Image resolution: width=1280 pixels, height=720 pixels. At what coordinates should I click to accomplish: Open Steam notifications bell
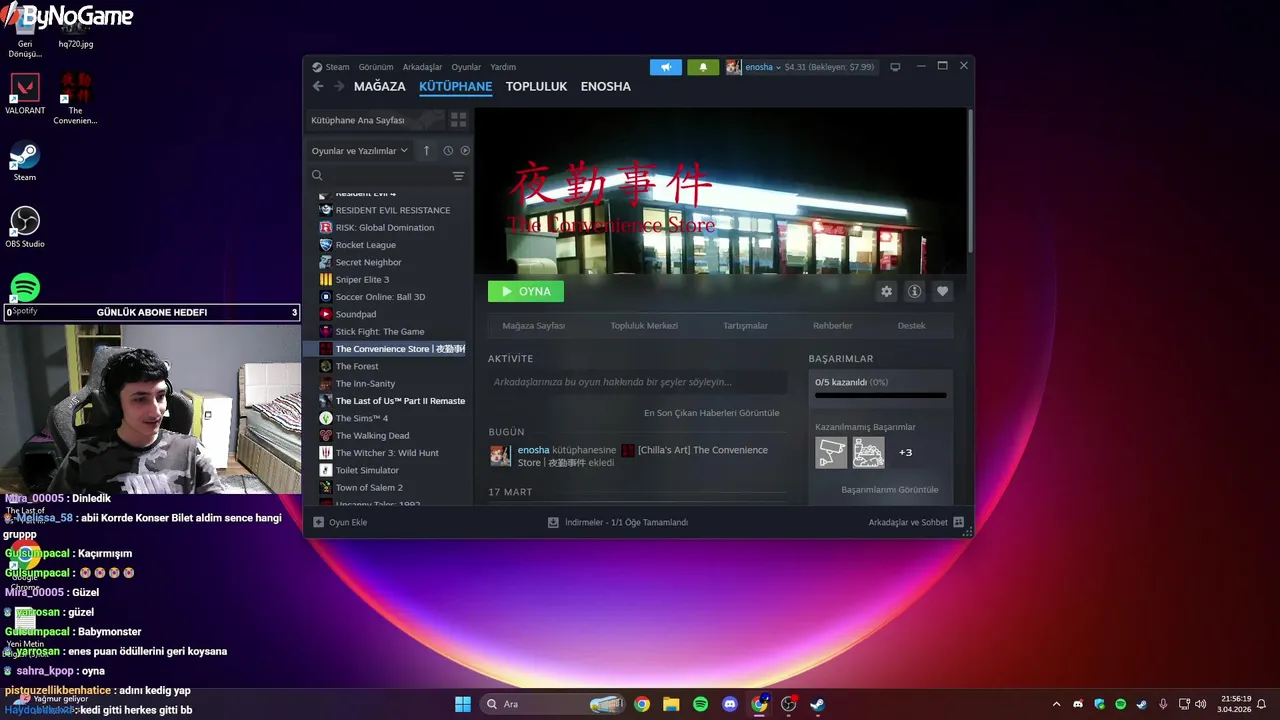click(703, 67)
